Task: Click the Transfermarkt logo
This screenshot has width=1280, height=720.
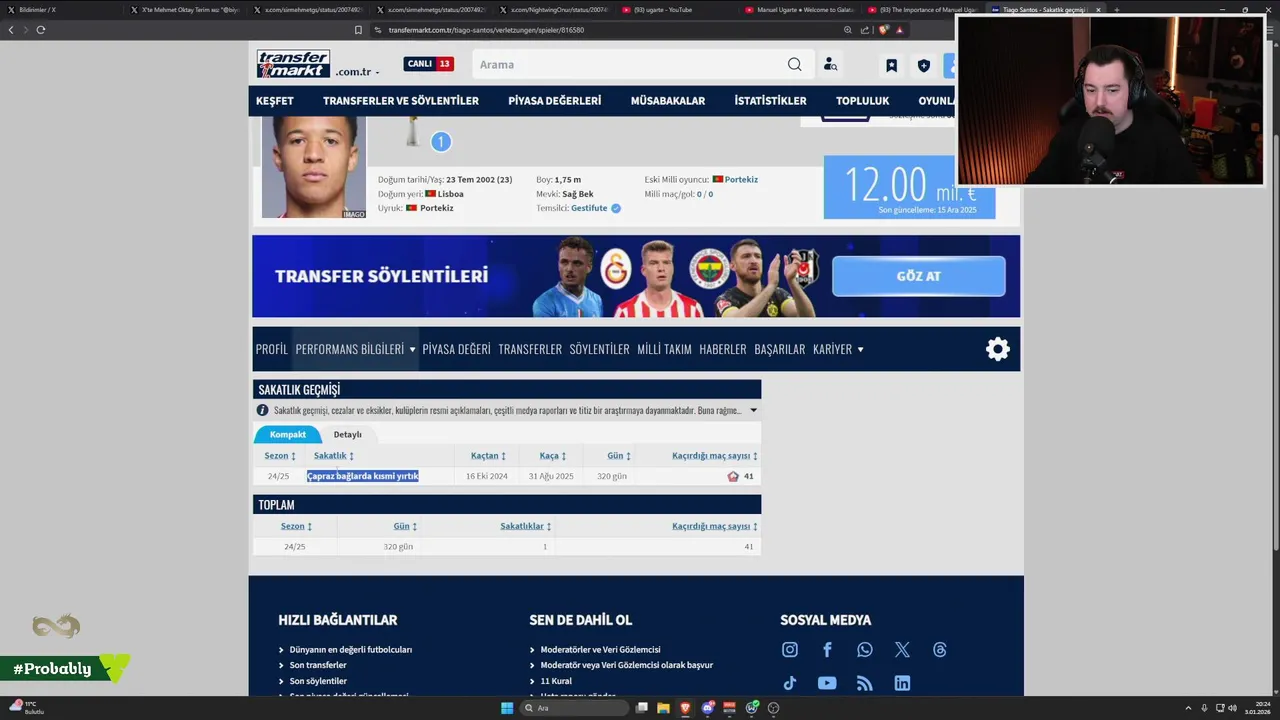Action: click(x=293, y=64)
